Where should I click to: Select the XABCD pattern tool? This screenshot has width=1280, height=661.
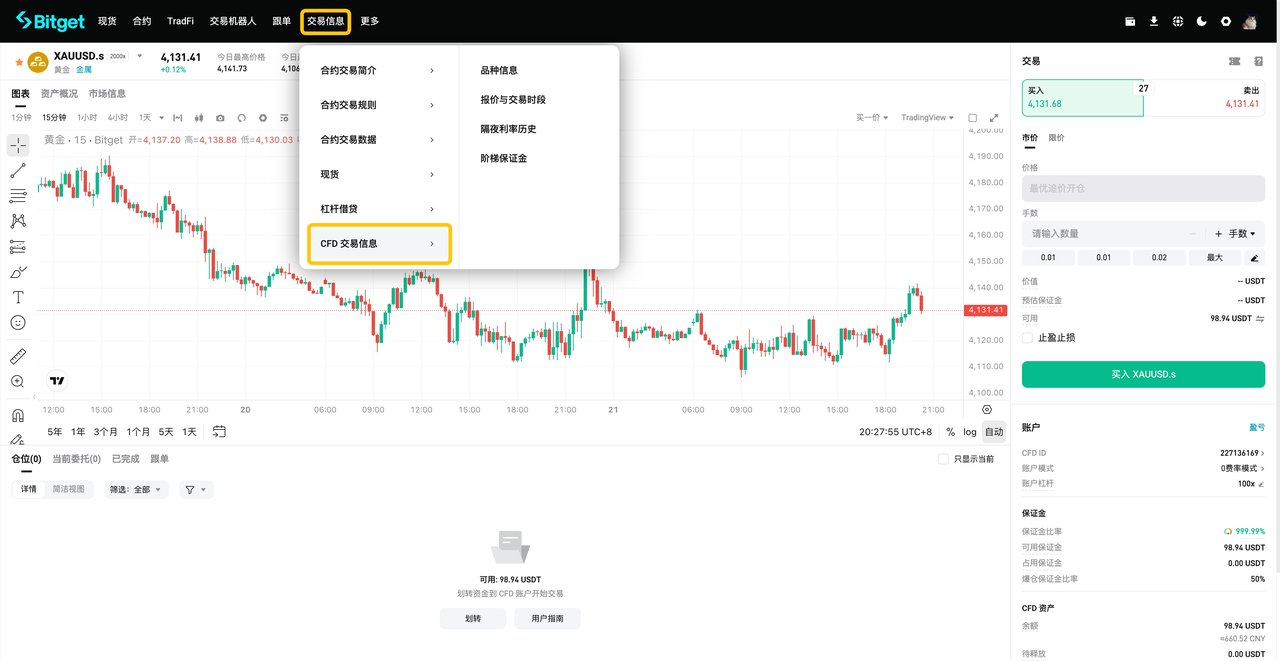[18, 221]
